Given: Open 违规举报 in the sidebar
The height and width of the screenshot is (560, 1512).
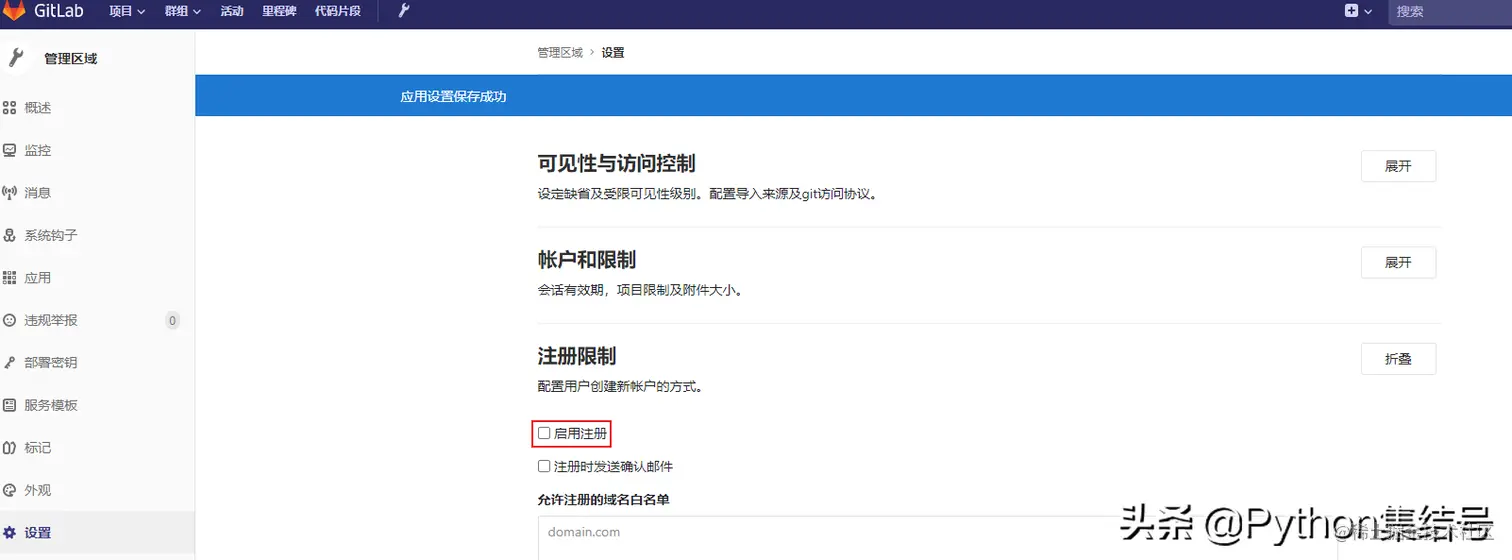Looking at the screenshot, I should [51, 320].
